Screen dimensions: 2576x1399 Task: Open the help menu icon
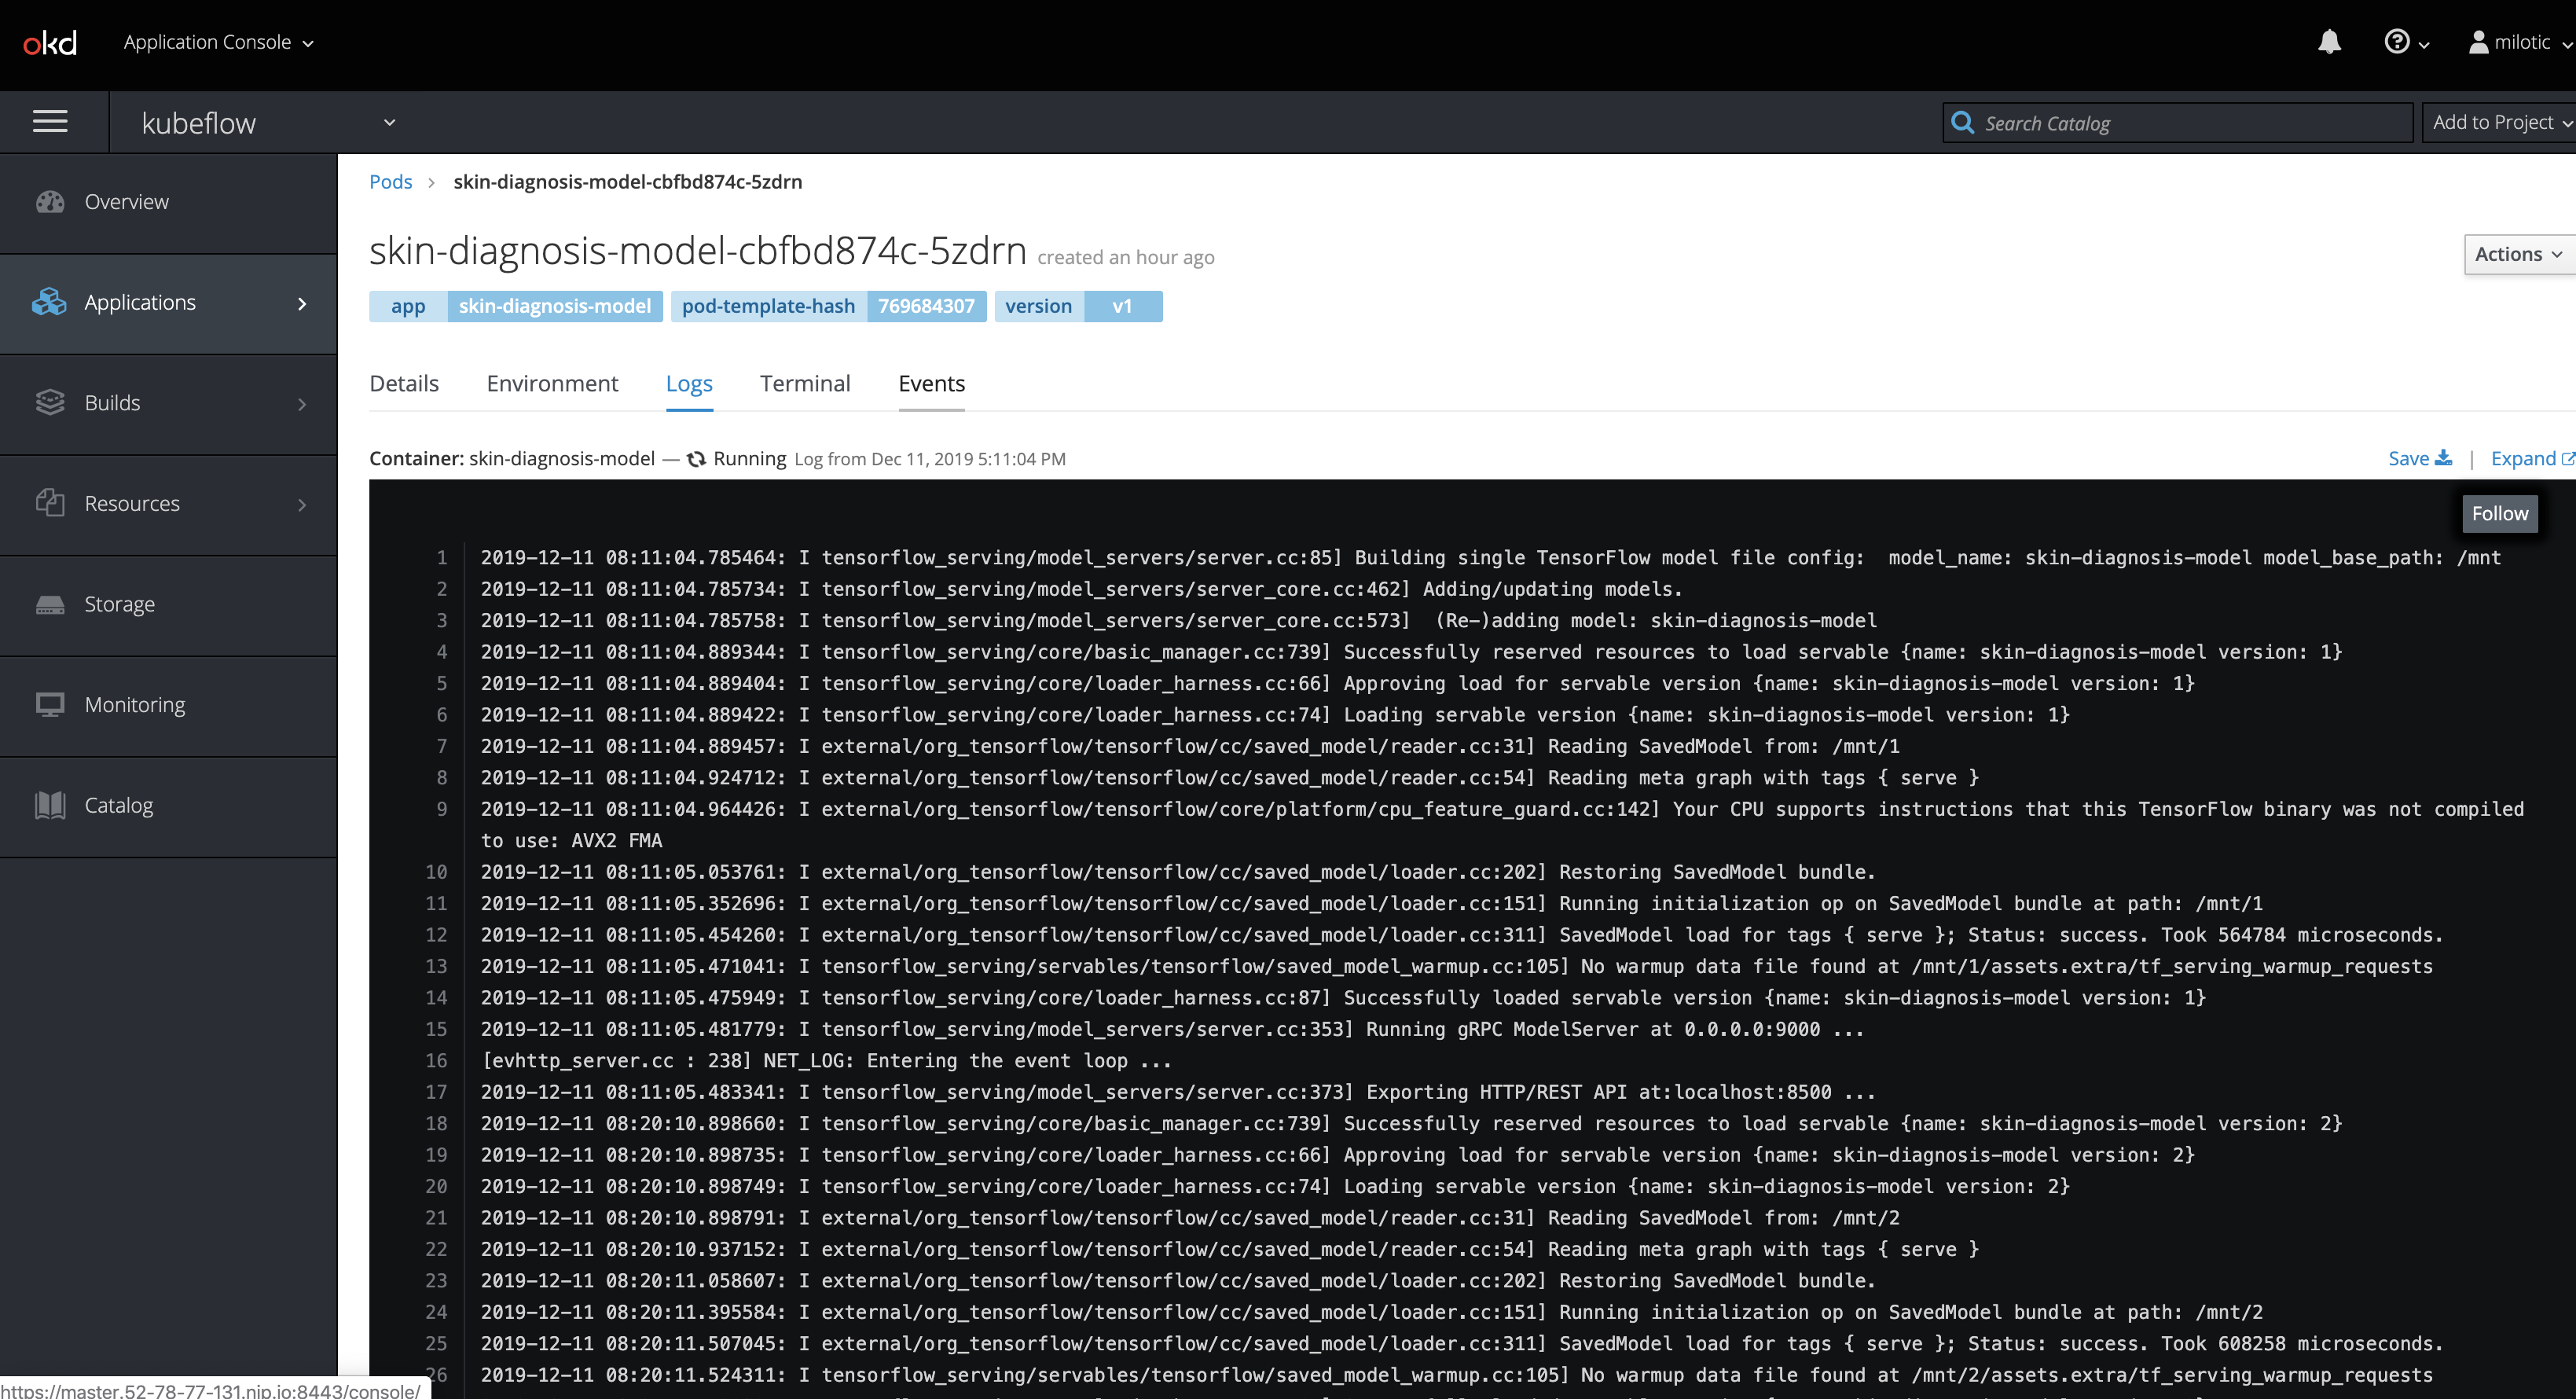(x=2398, y=42)
